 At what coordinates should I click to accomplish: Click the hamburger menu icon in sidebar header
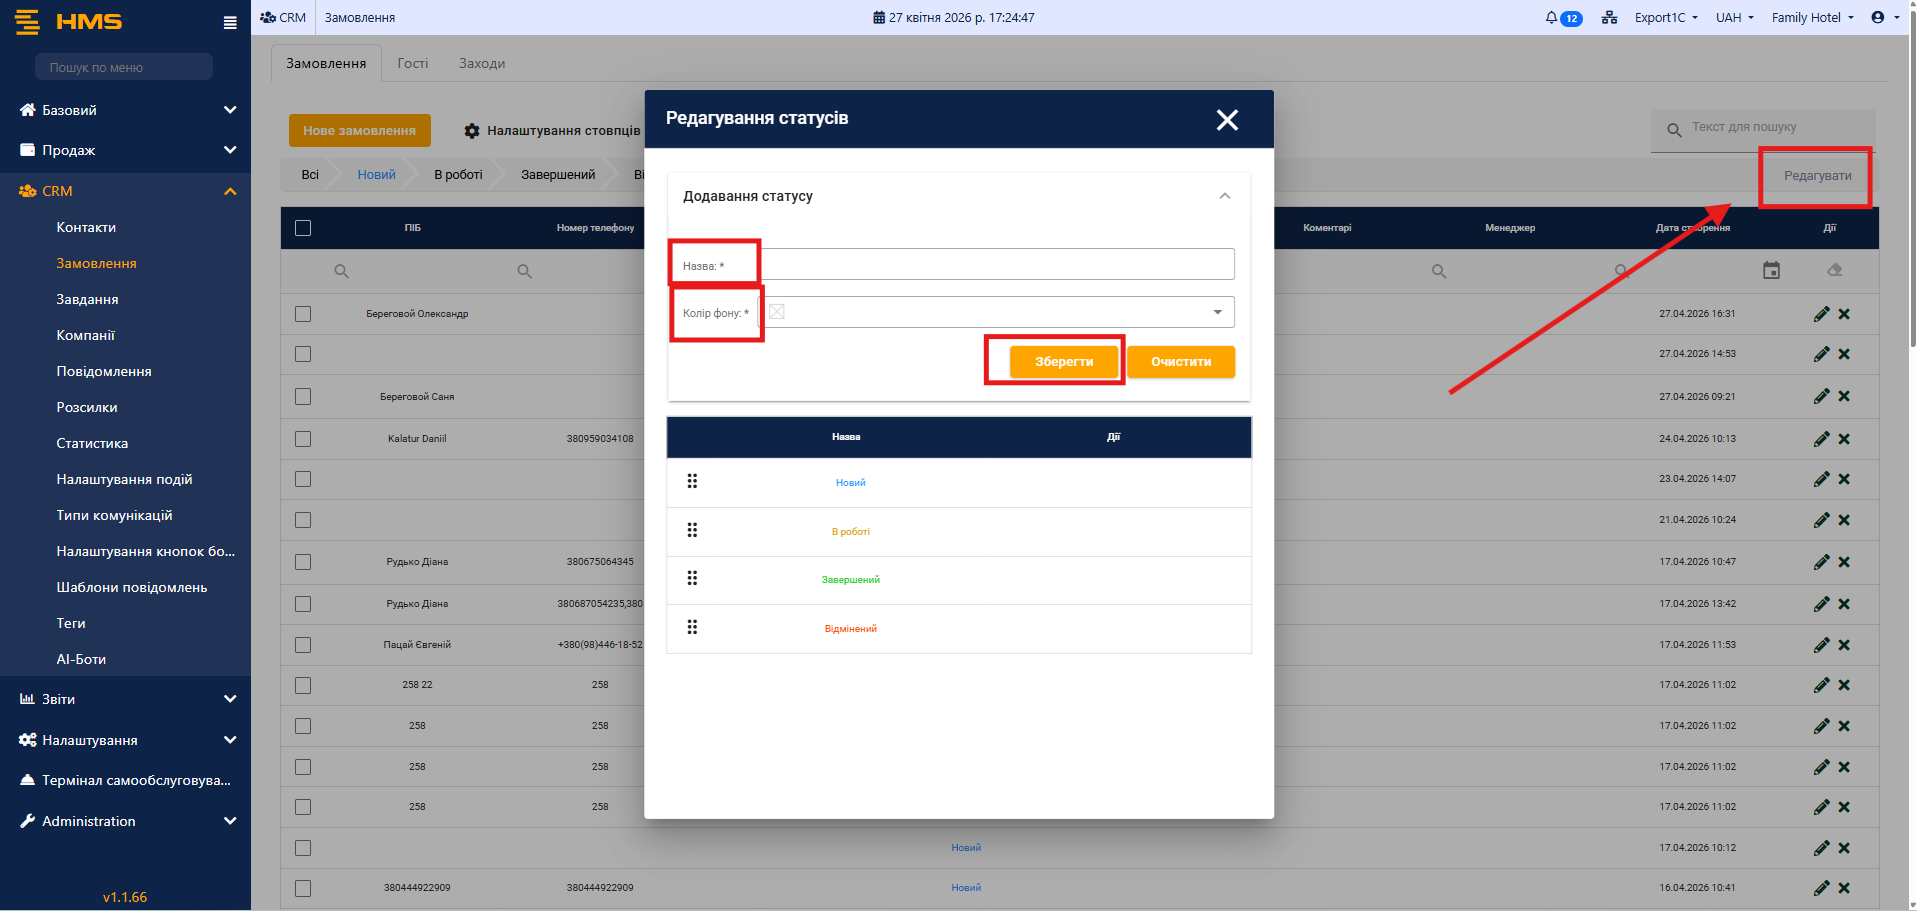coord(230,22)
